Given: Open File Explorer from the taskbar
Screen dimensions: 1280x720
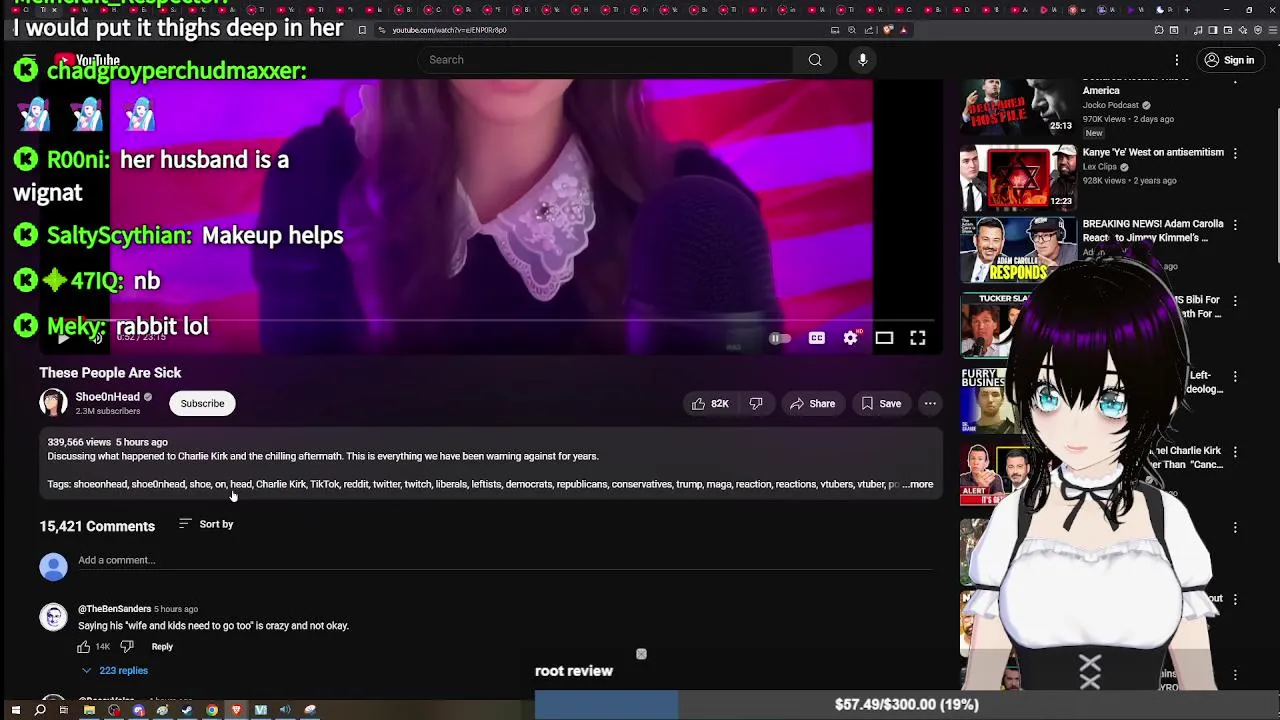Looking at the screenshot, I should [x=89, y=711].
